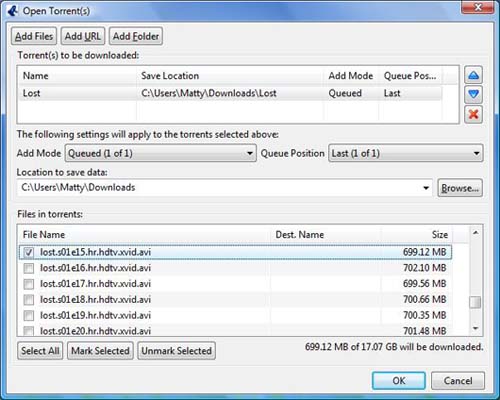
Task: Uncheck lost.s01e15.hr.hdtv.xvid.avi checkbox
Action: [x=29, y=252]
